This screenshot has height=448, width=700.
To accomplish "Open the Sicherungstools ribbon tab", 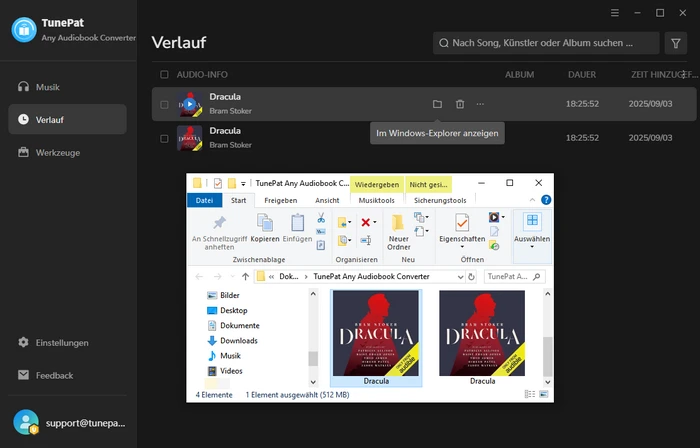I will point(440,200).
